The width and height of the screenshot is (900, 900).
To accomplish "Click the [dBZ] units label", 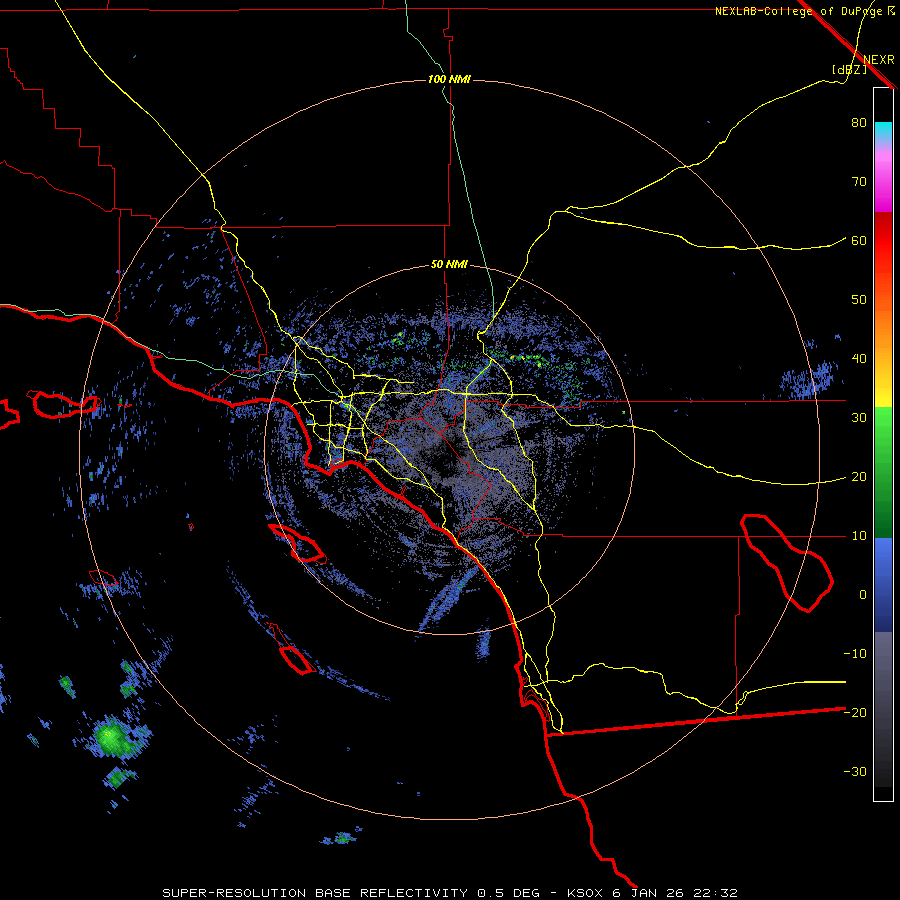I will [849, 70].
